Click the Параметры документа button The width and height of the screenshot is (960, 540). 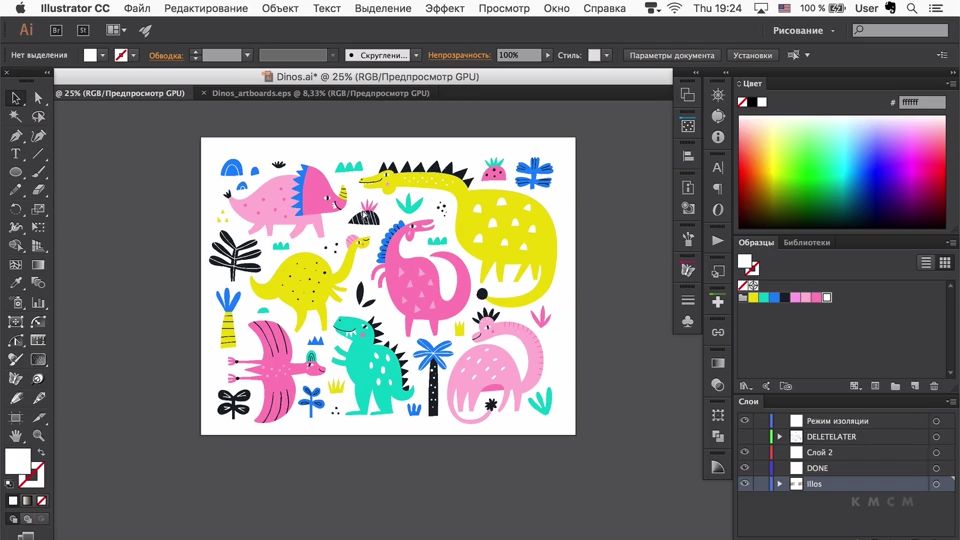(672, 55)
